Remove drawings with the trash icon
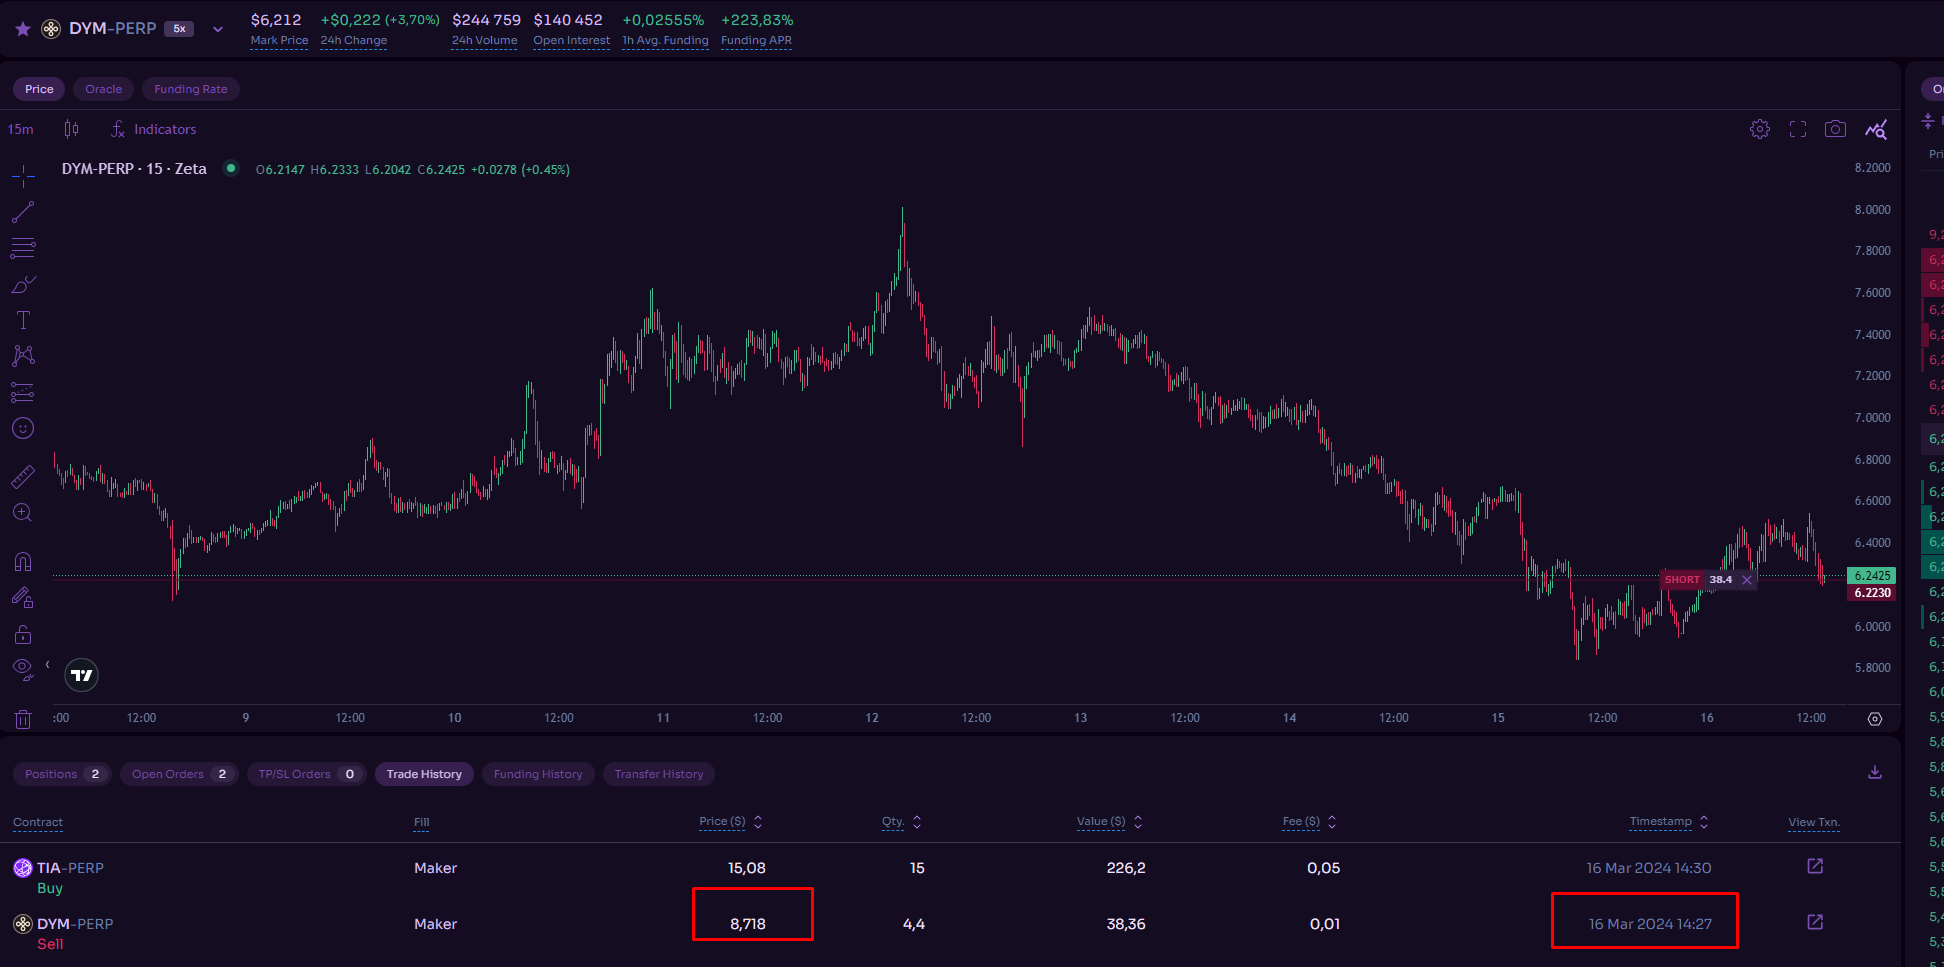The image size is (1944, 967). pos(23,719)
